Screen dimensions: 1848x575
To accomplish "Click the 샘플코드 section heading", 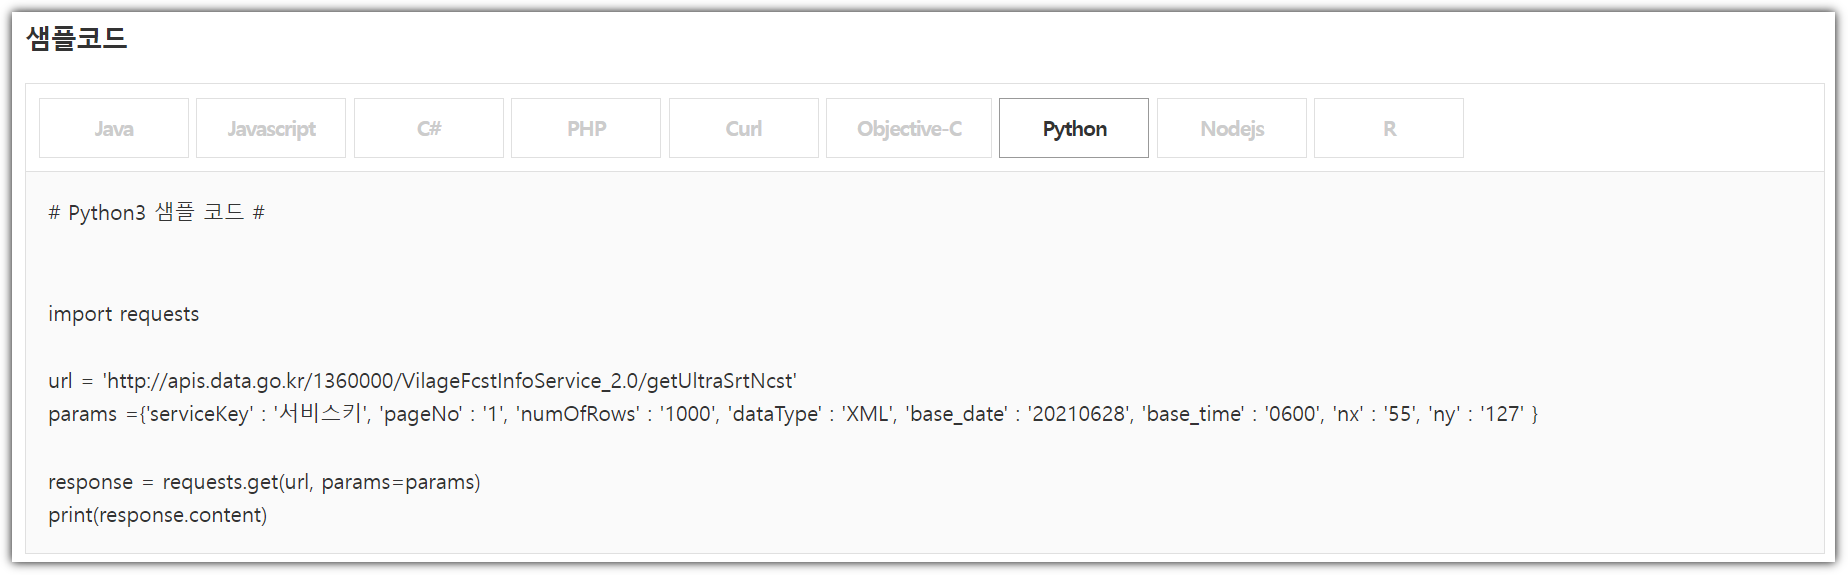I will [x=77, y=38].
